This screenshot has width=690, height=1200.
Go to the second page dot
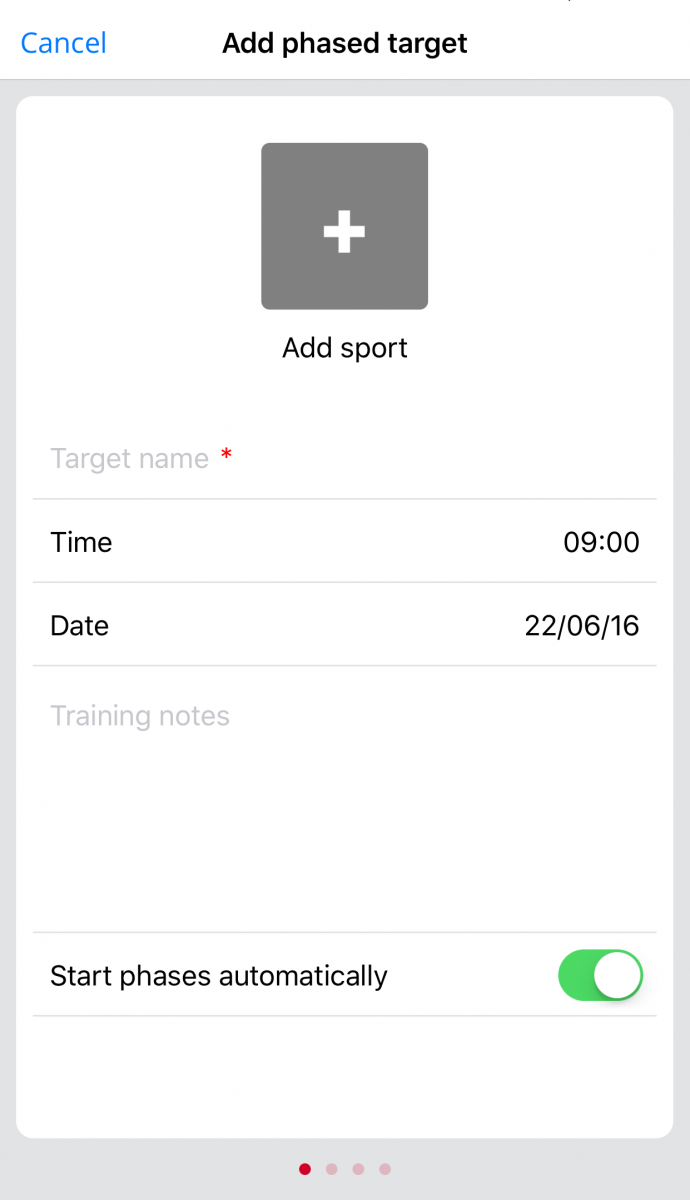(332, 1168)
